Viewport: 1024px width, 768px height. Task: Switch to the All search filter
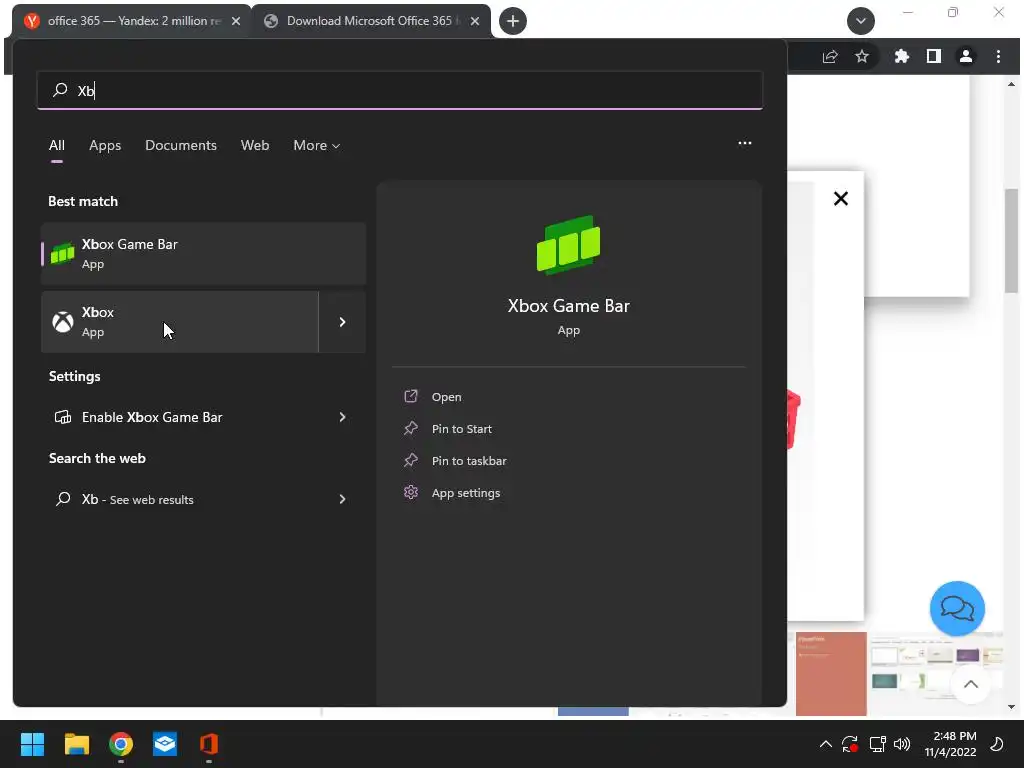(57, 146)
